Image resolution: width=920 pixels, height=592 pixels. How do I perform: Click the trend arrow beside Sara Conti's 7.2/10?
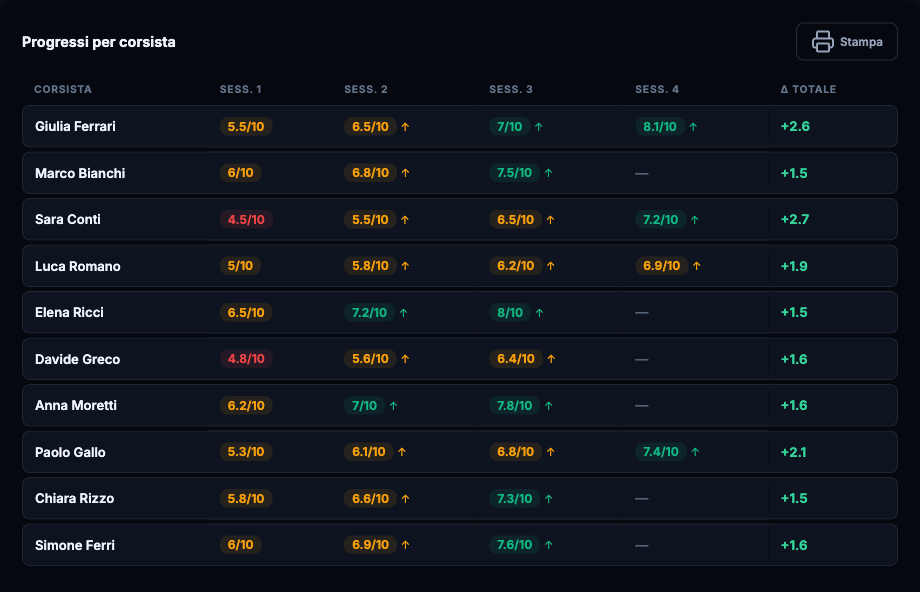[695, 220]
